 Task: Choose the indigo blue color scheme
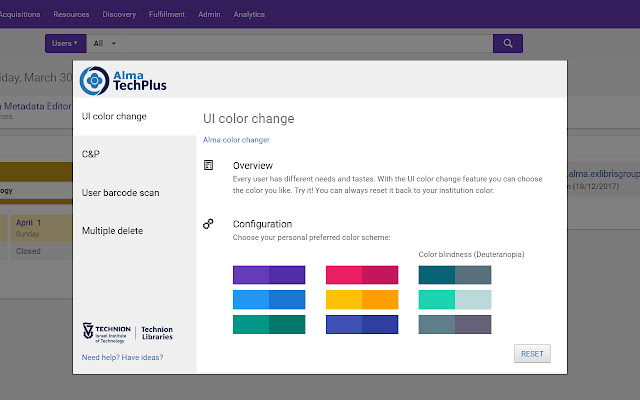point(362,324)
